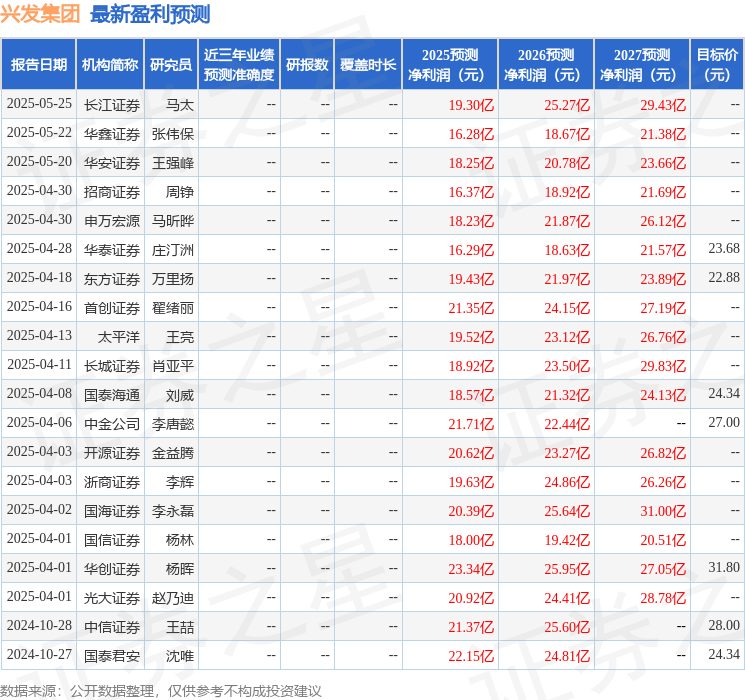The image size is (745, 700).
Task: Click 29.83亿 forecast value
Action: click(x=663, y=366)
